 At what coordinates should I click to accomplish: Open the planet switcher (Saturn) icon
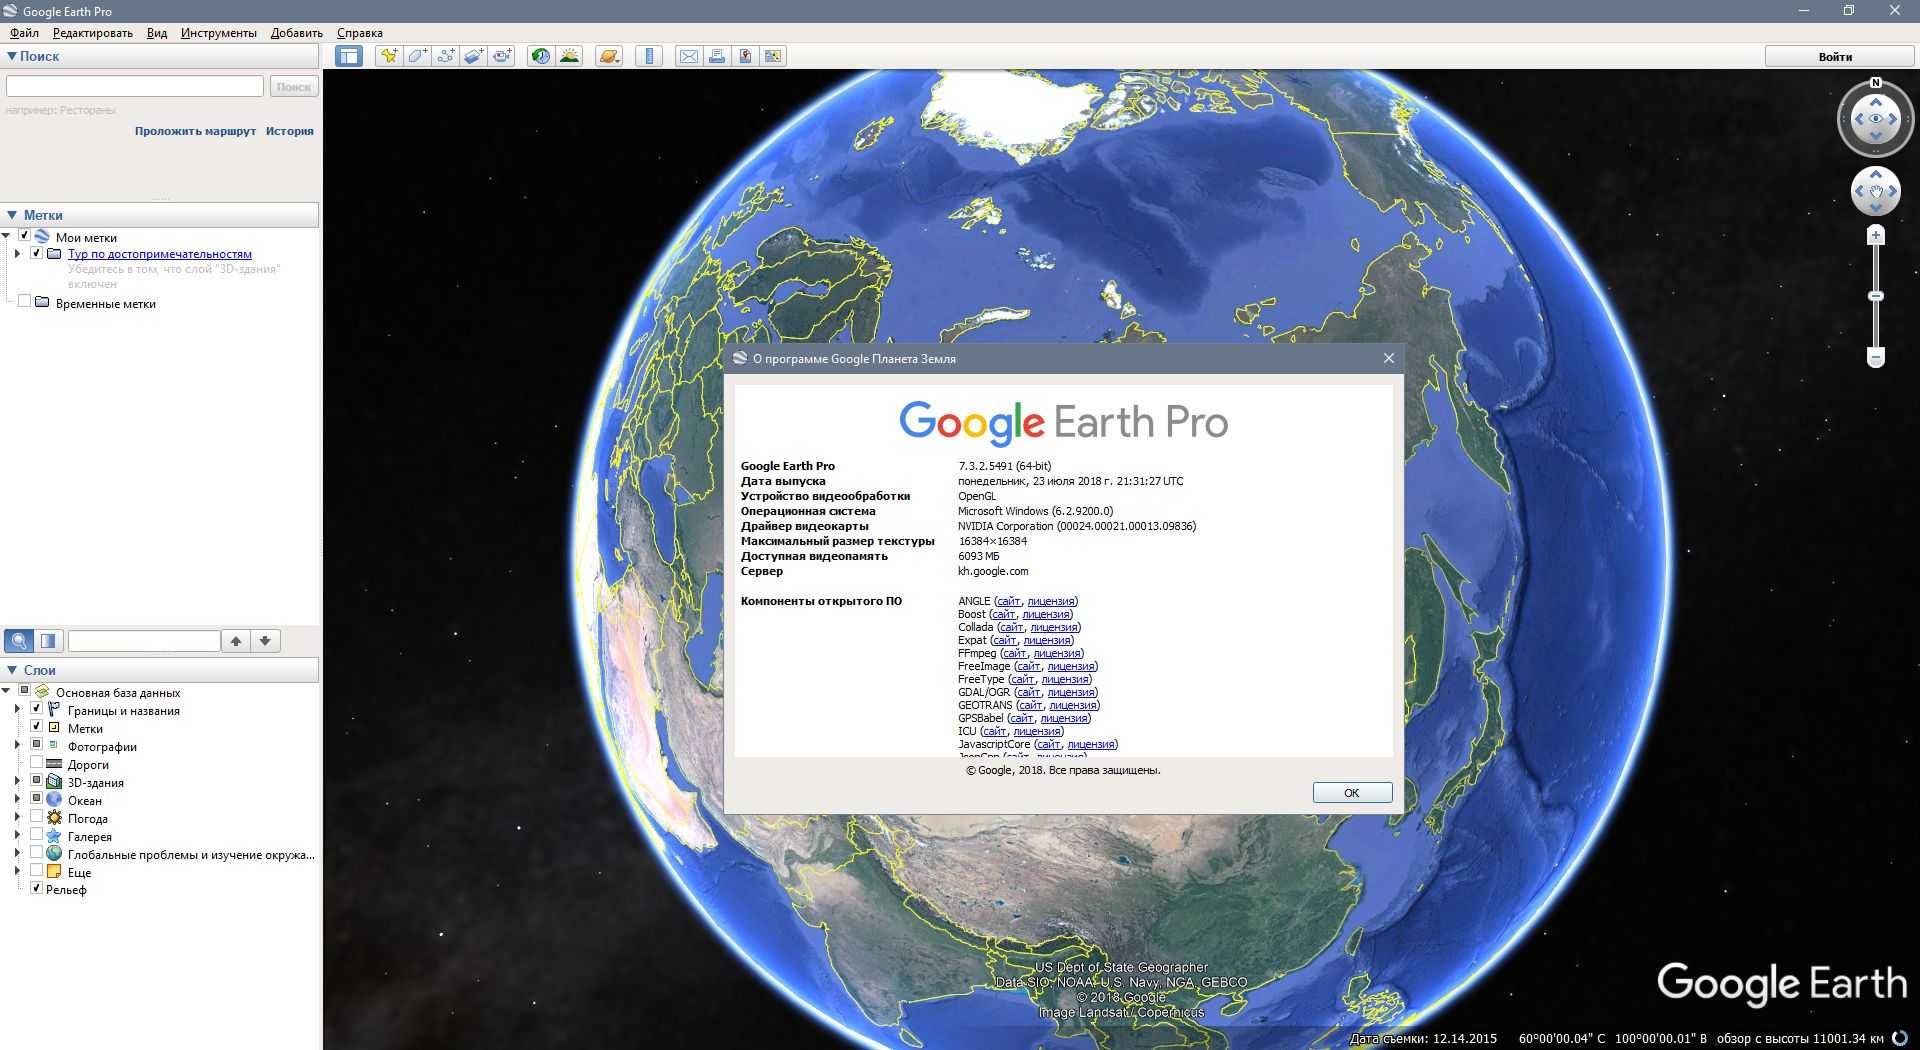pyautogui.click(x=609, y=56)
